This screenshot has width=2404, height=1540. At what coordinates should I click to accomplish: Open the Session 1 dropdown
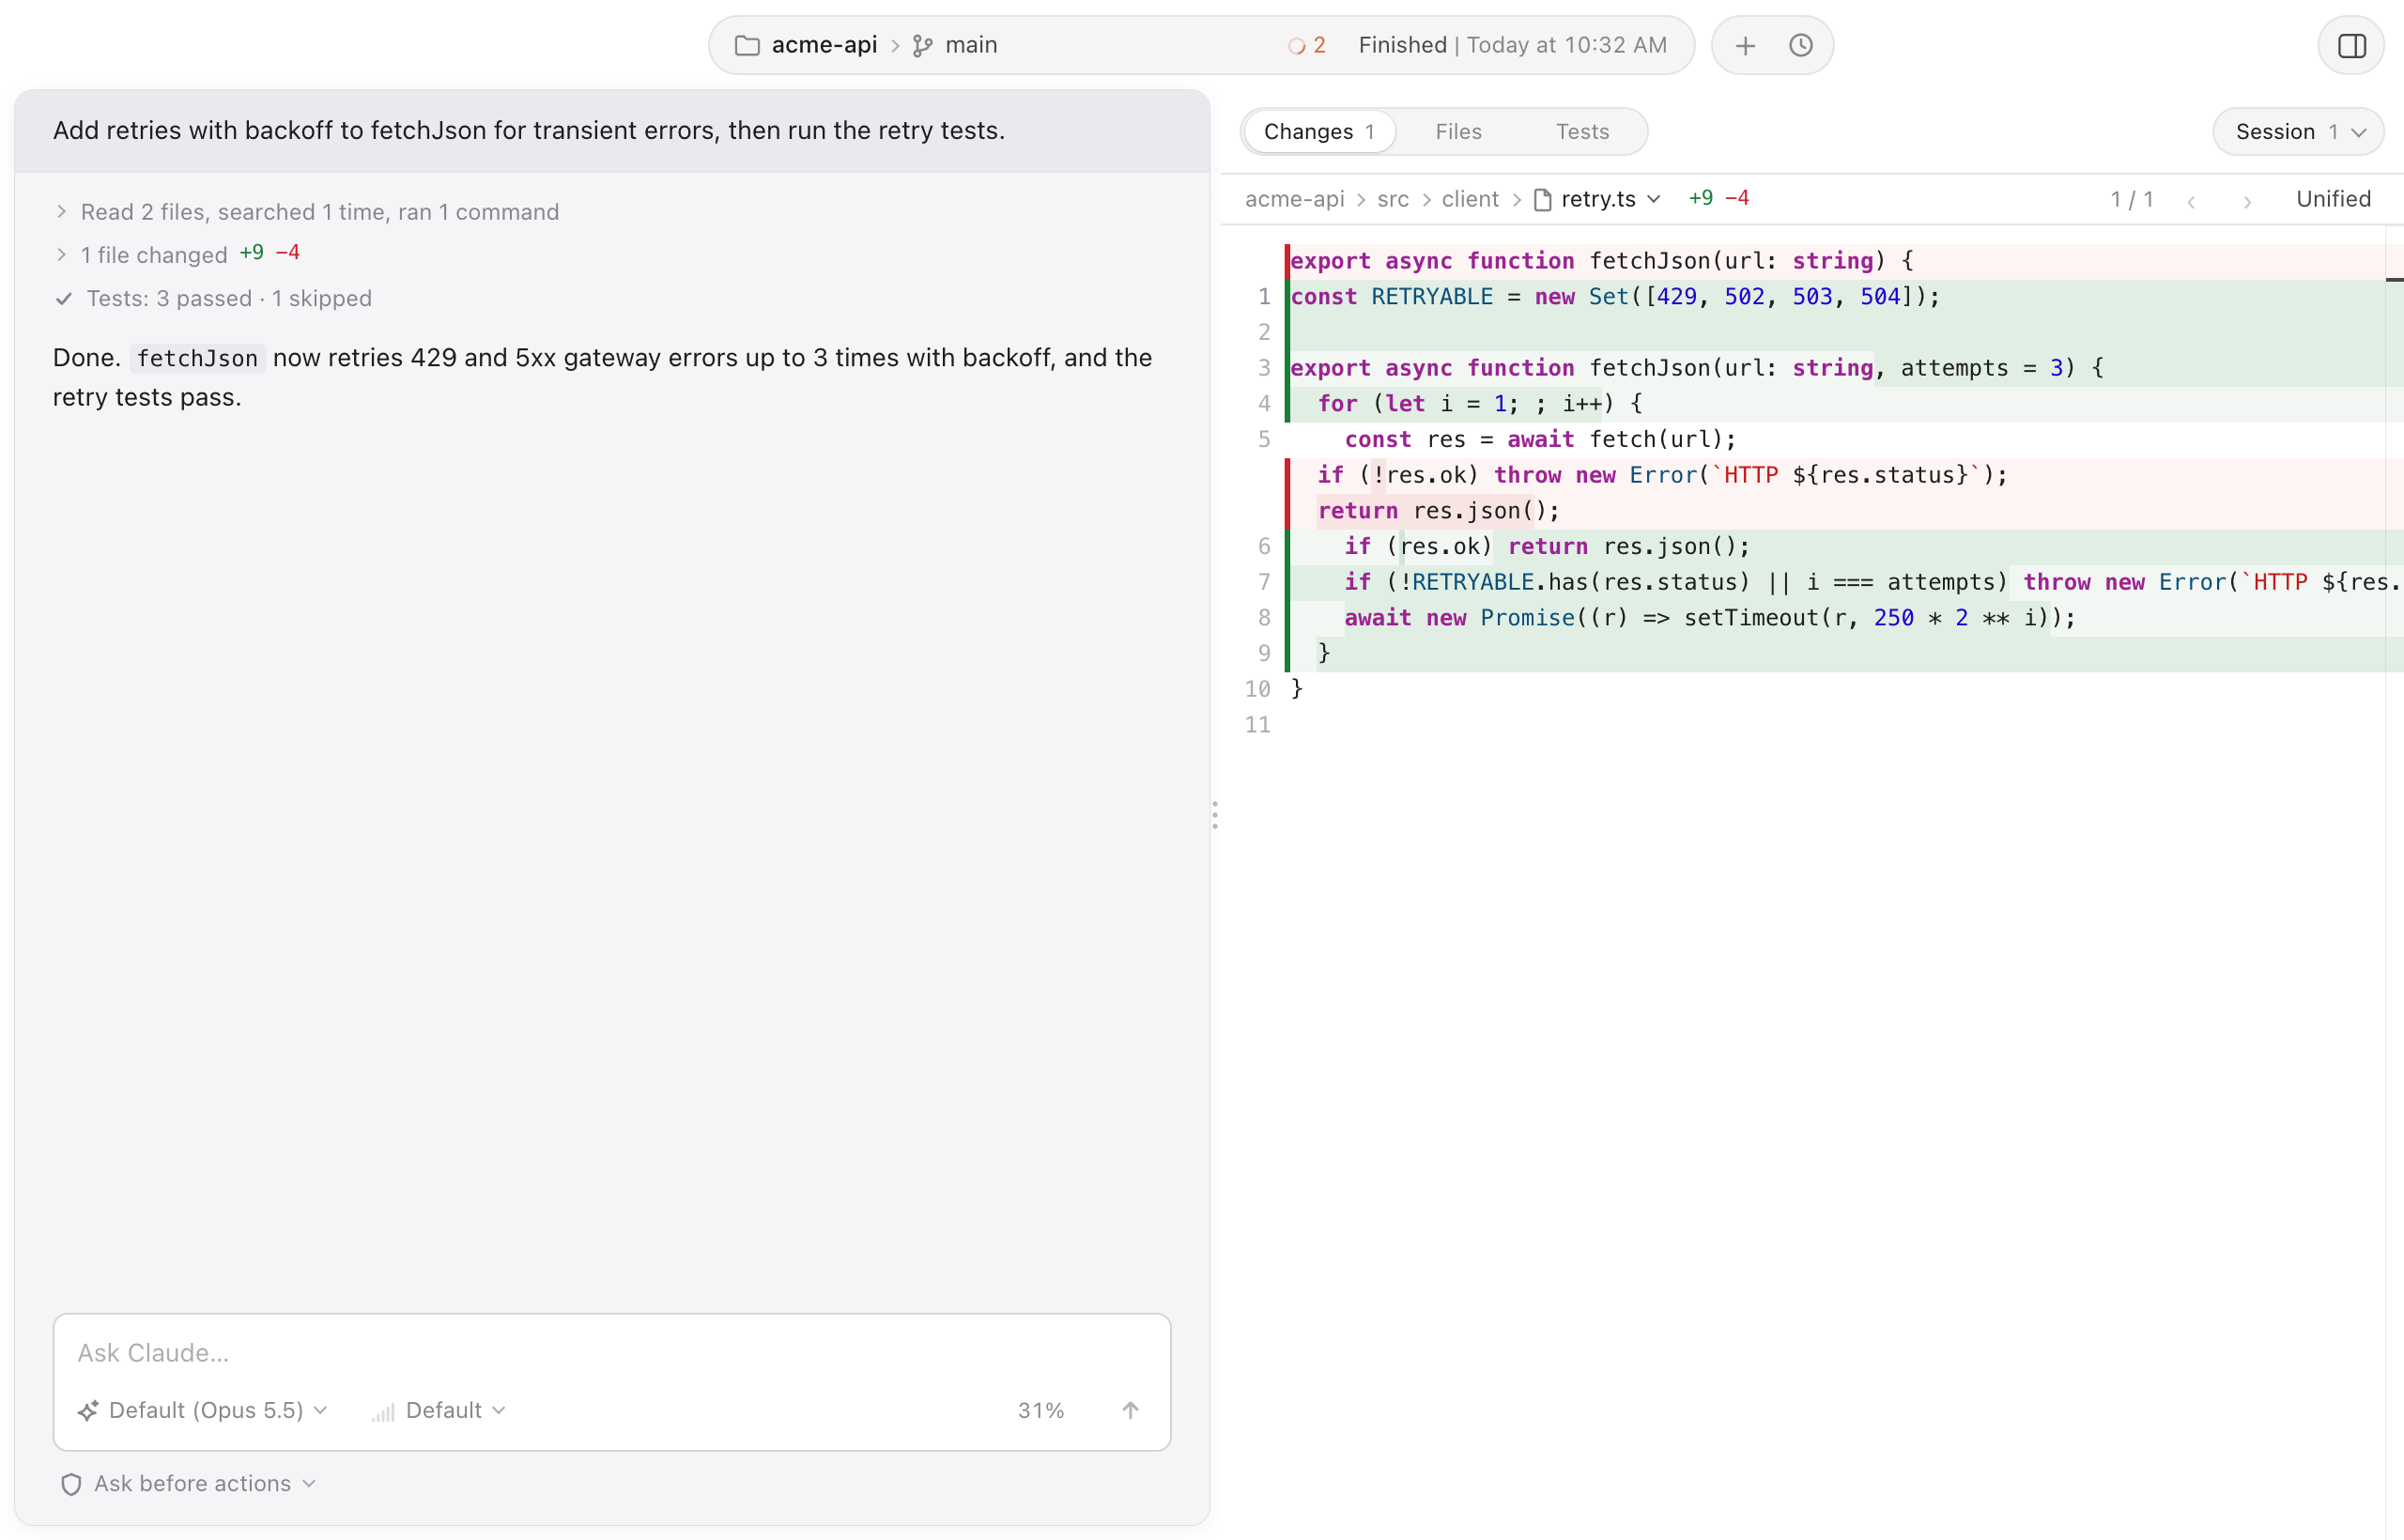pyautogui.click(x=2298, y=132)
